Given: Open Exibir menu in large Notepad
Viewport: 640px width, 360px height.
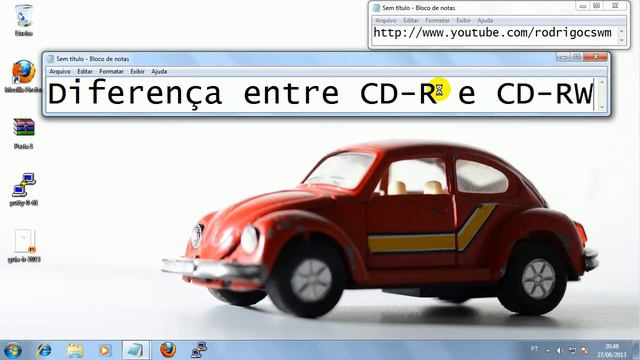Looking at the screenshot, I should point(138,71).
